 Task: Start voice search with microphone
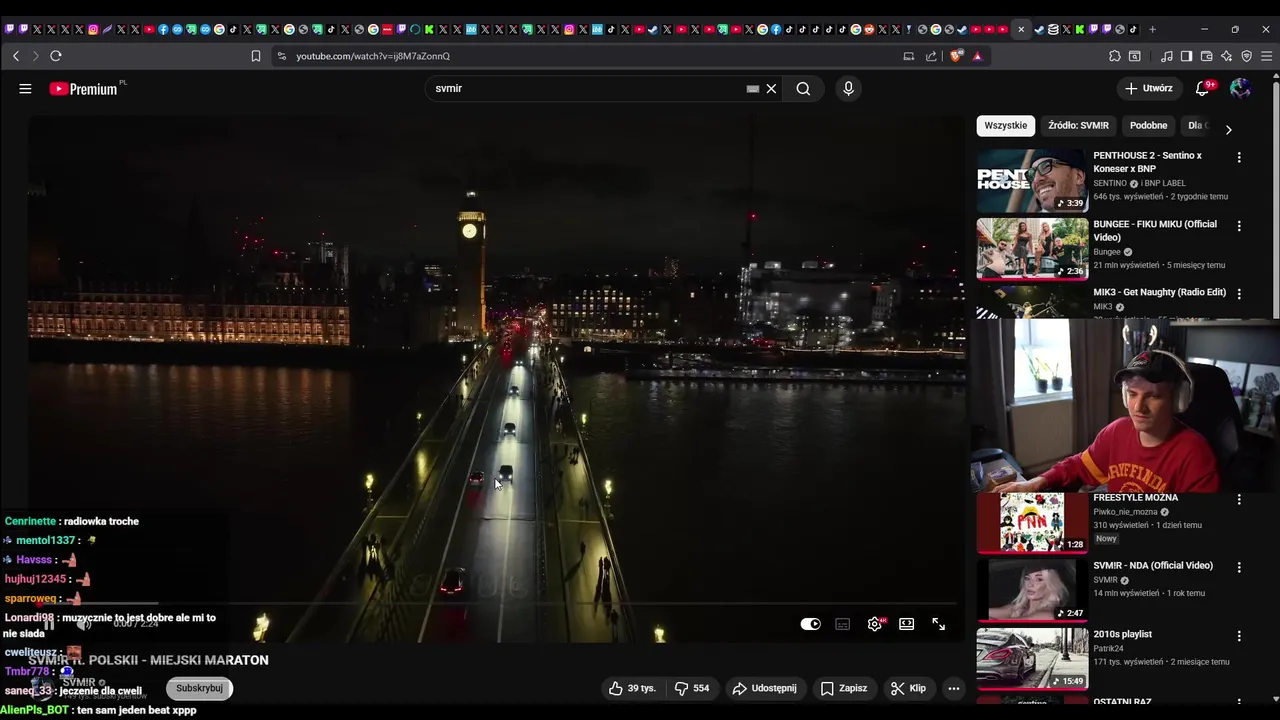pyautogui.click(x=848, y=89)
